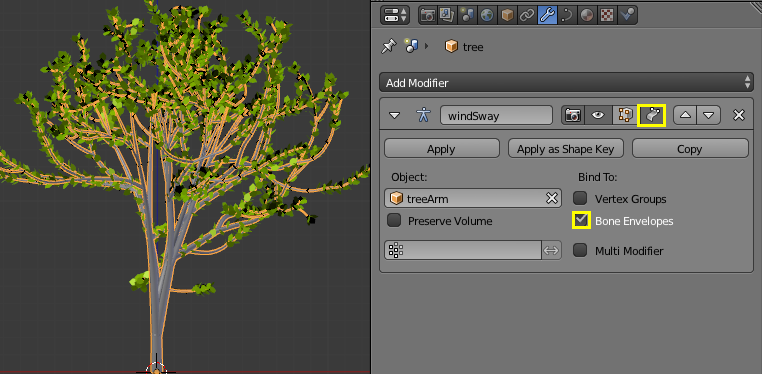Enable Multi Modifier checkbox
Image resolution: width=762 pixels, height=374 pixels.
click(580, 251)
